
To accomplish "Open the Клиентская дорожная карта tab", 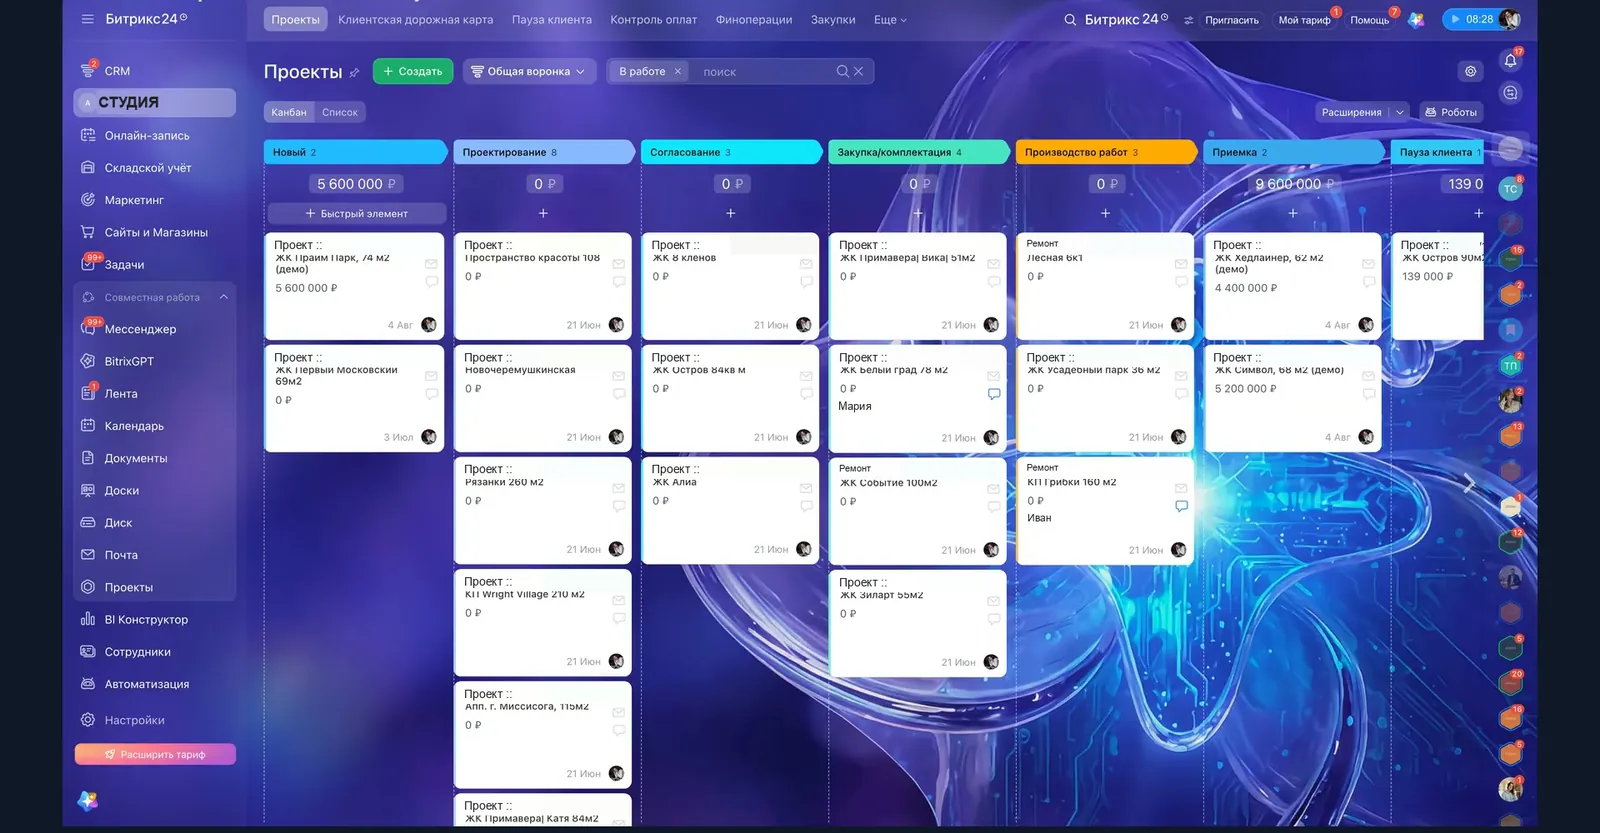I will coord(415,20).
